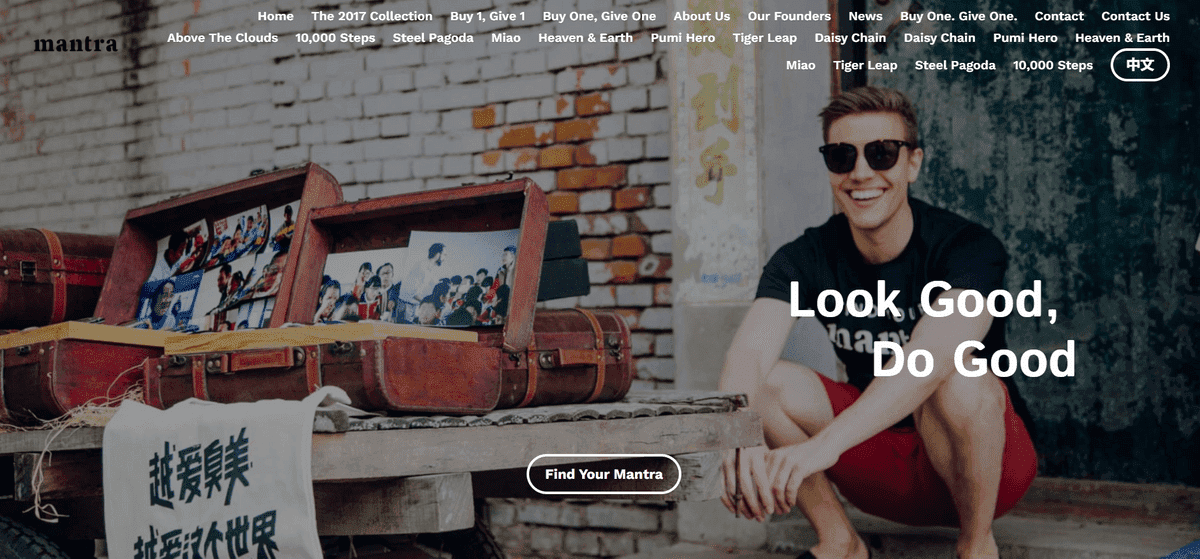Viewport: 1200px width, 559px height.
Task: View the Above The Clouds product
Action: click(222, 38)
